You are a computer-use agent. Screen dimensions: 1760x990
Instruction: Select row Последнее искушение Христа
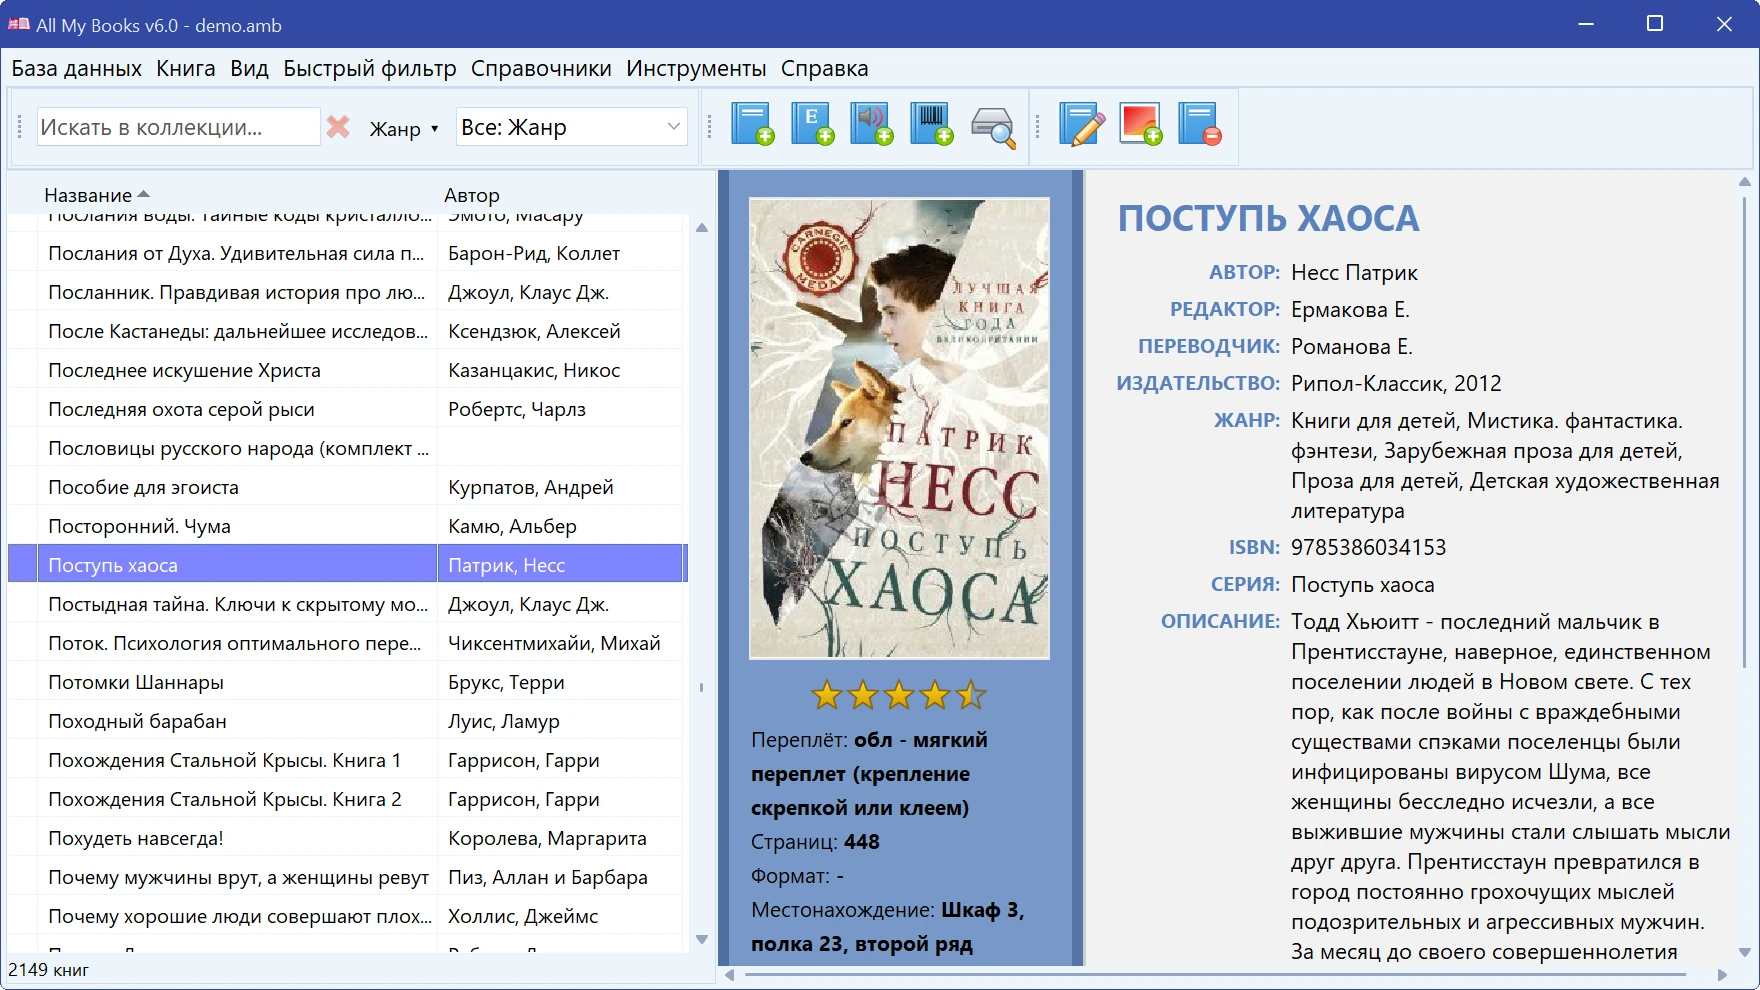(x=346, y=370)
